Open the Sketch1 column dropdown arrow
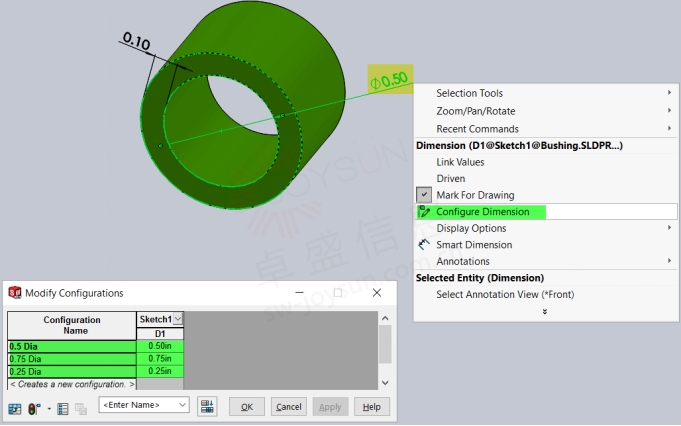Viewport: 681px width, 426px height. point(178,319)
